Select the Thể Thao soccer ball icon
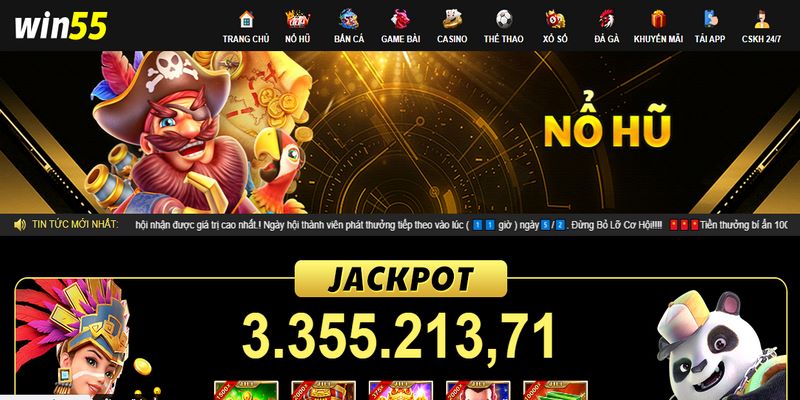Viewport: 800px width, 400px height. (504, 19)
